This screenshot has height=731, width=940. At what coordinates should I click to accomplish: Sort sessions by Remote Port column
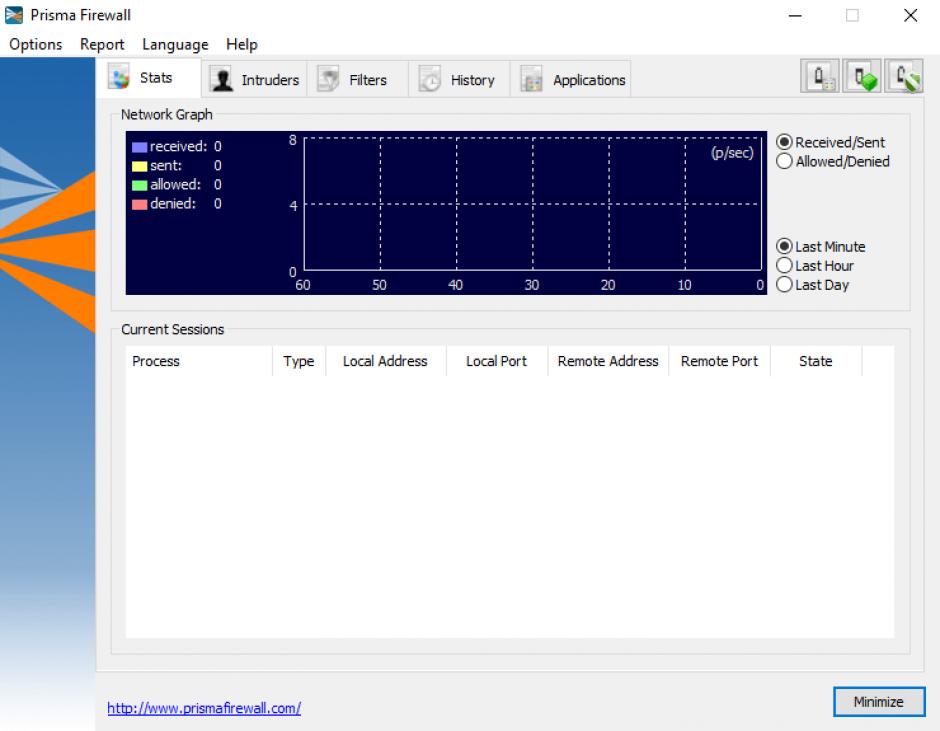[x=719, y=361]
